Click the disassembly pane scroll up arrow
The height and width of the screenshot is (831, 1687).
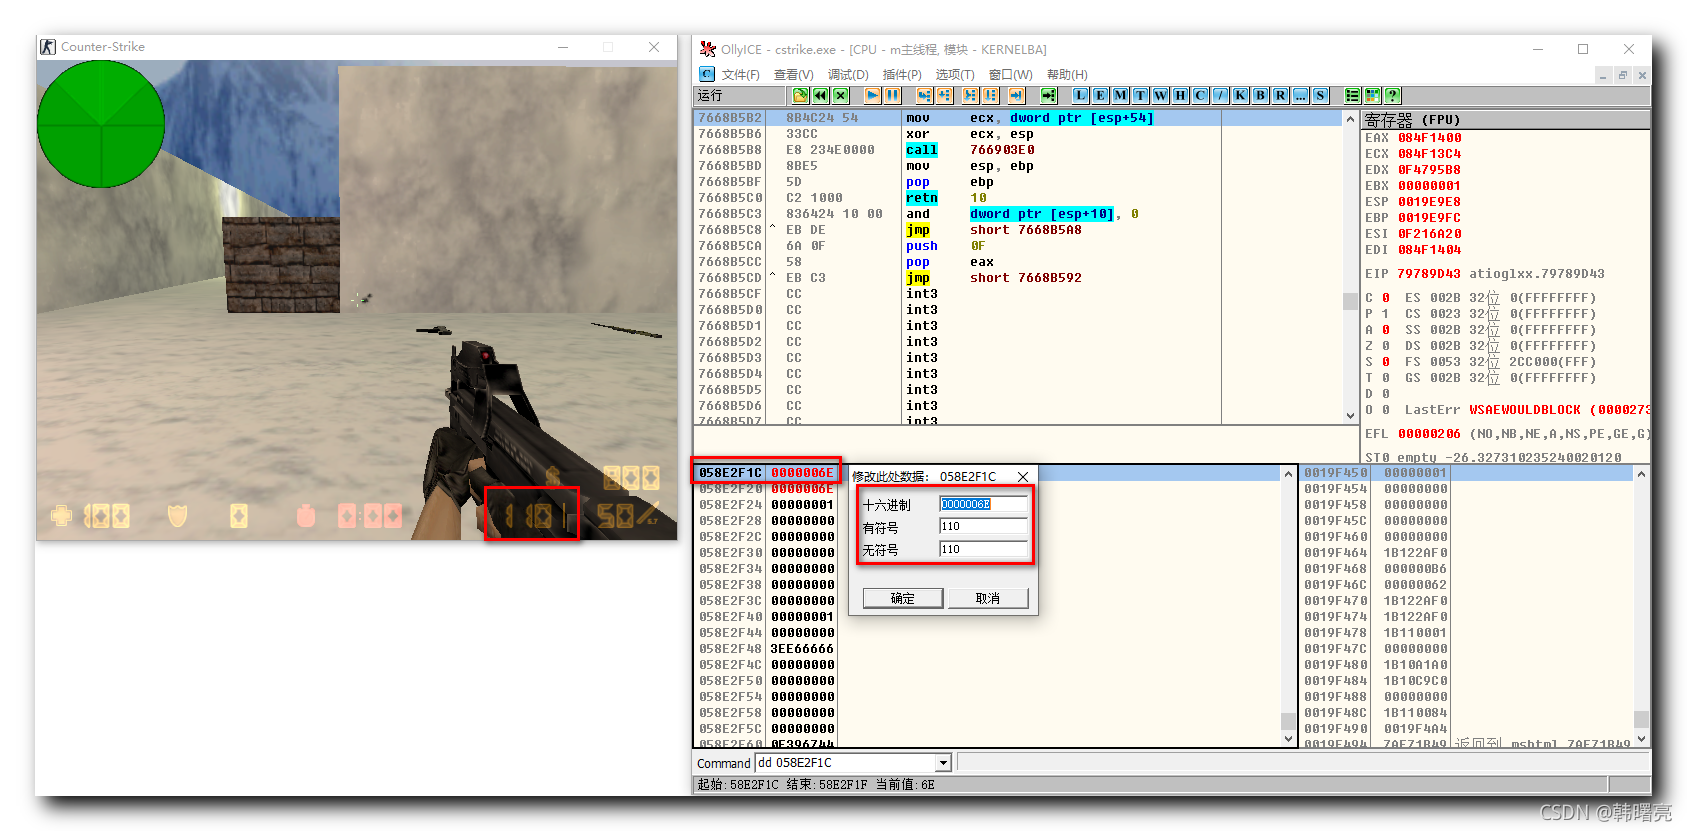[x=1351, y=118]
